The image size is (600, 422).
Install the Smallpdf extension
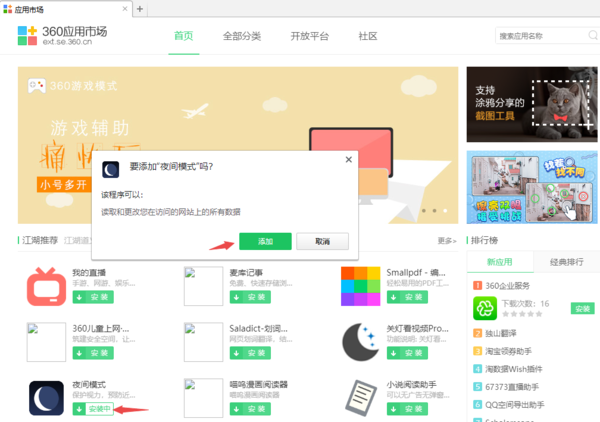click(407, 297)
